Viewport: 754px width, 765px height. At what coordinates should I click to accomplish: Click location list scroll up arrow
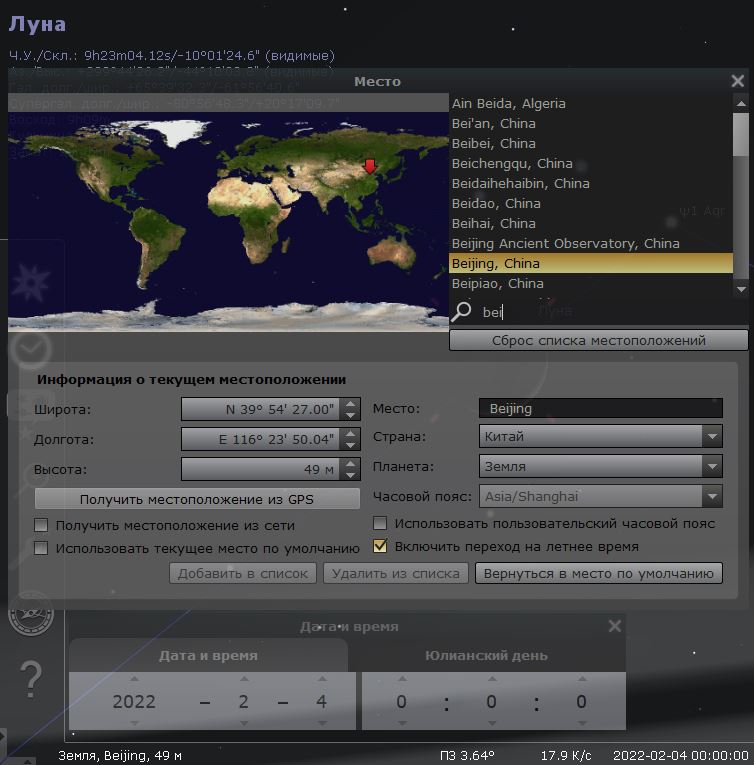tap(741, 103)
